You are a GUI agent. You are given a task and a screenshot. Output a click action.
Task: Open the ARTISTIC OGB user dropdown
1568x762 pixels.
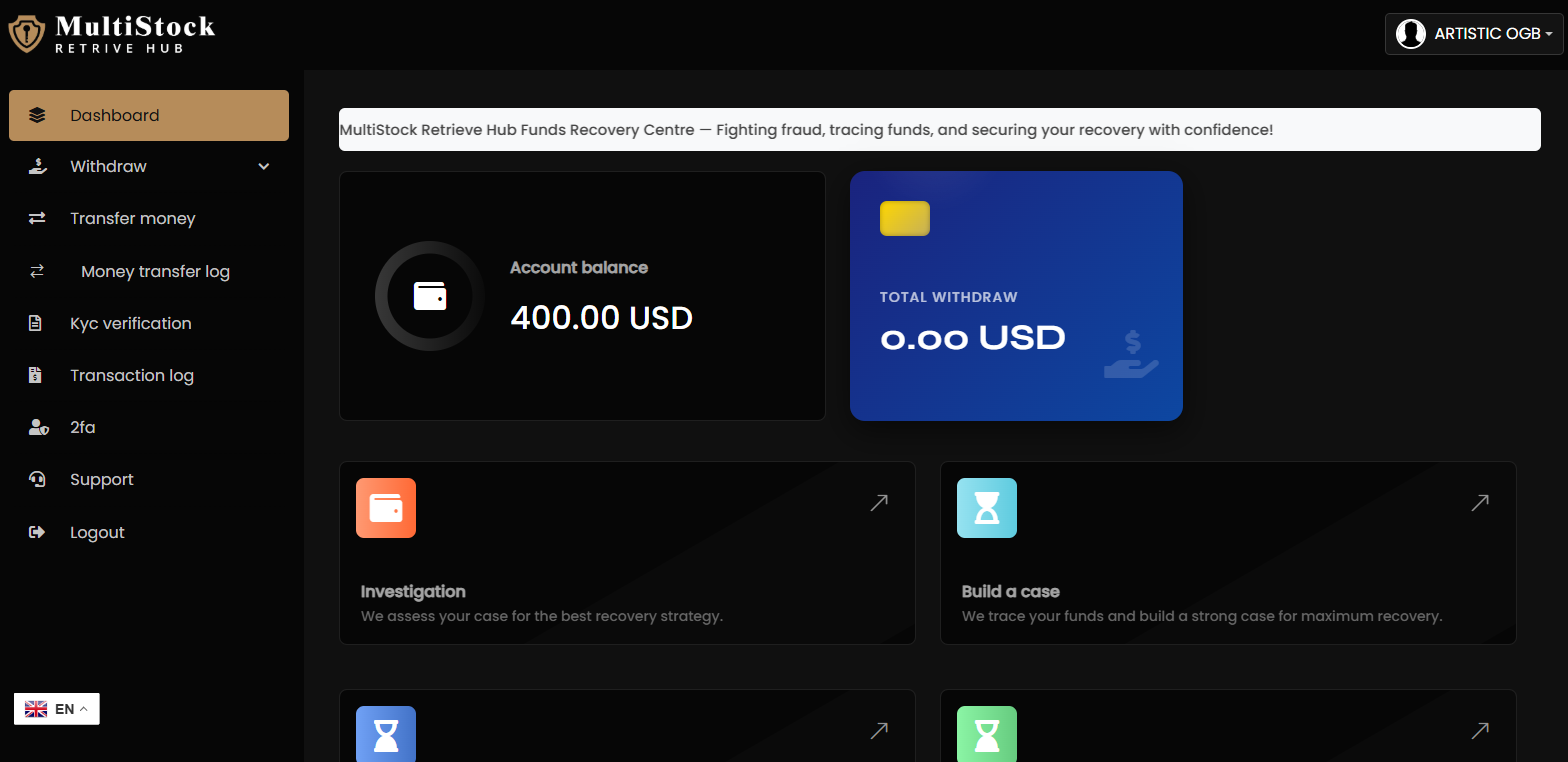(x=1473, y=34)
